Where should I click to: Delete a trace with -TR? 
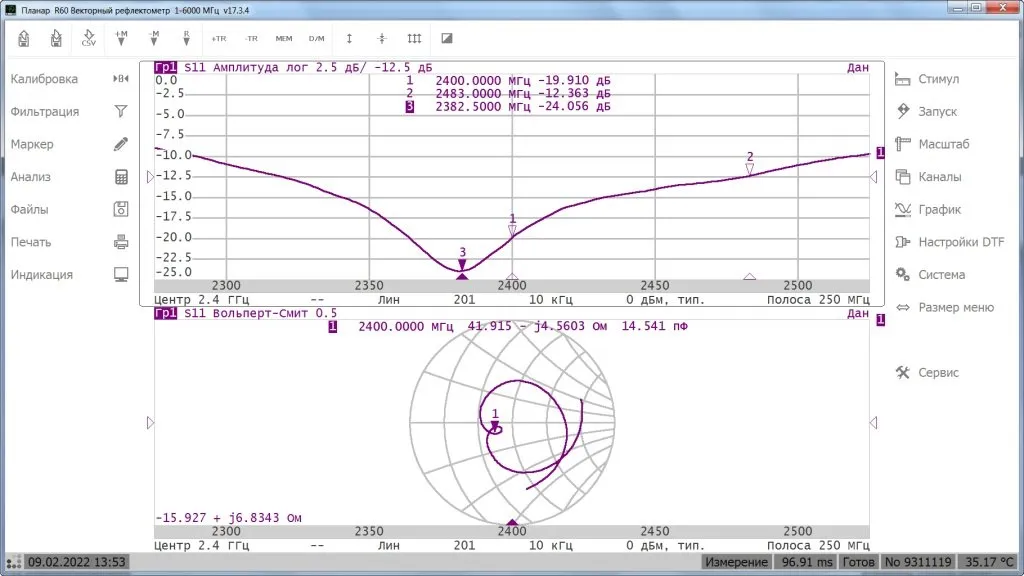point(251,39)
